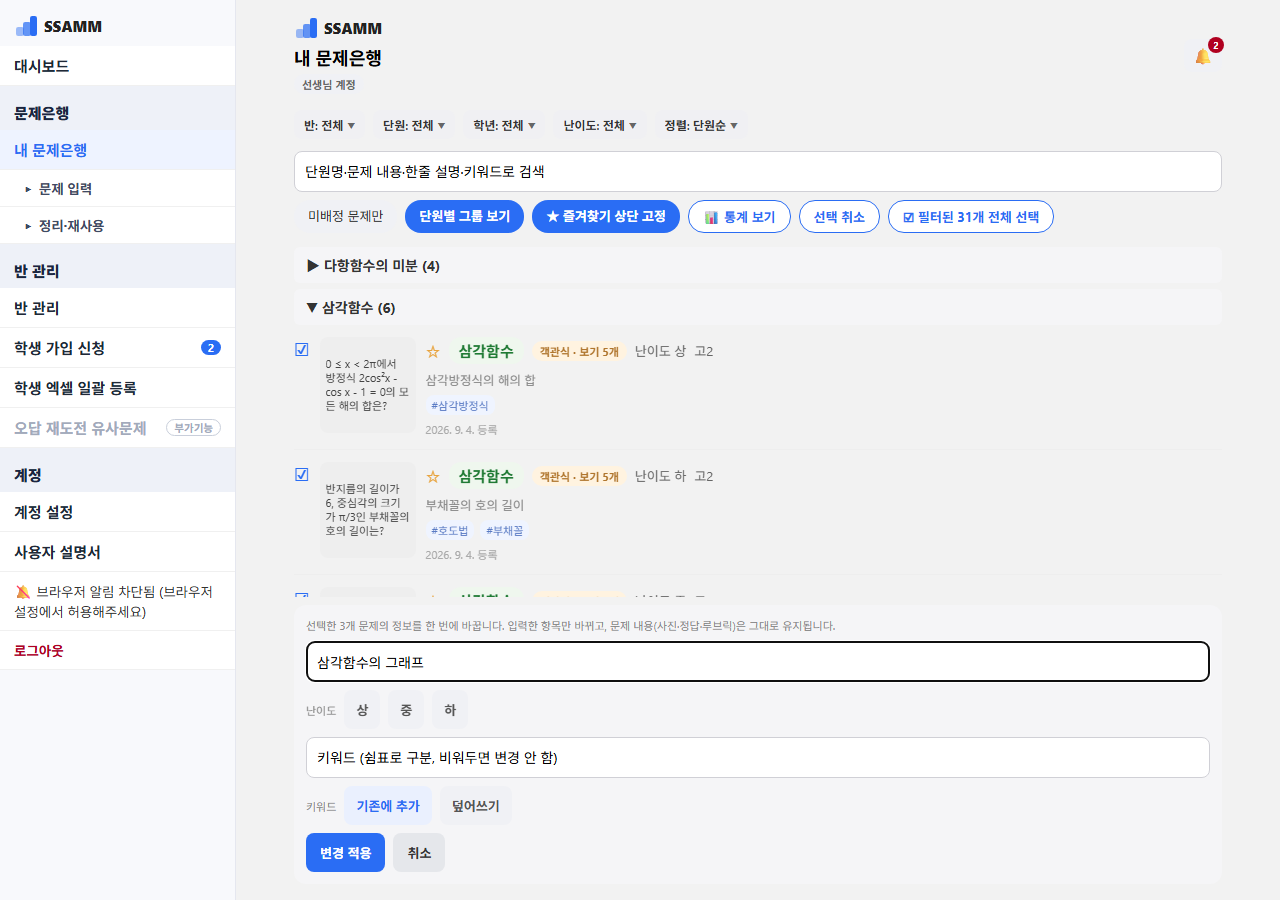1280x900 pixels.
Task: Open 반 관리 menu item
Action: coord(118,308)
